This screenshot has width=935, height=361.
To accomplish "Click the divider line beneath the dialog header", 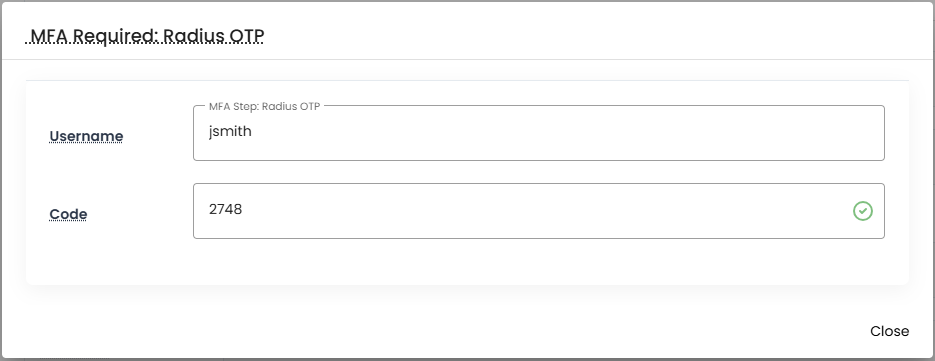I will coord(467,59).
